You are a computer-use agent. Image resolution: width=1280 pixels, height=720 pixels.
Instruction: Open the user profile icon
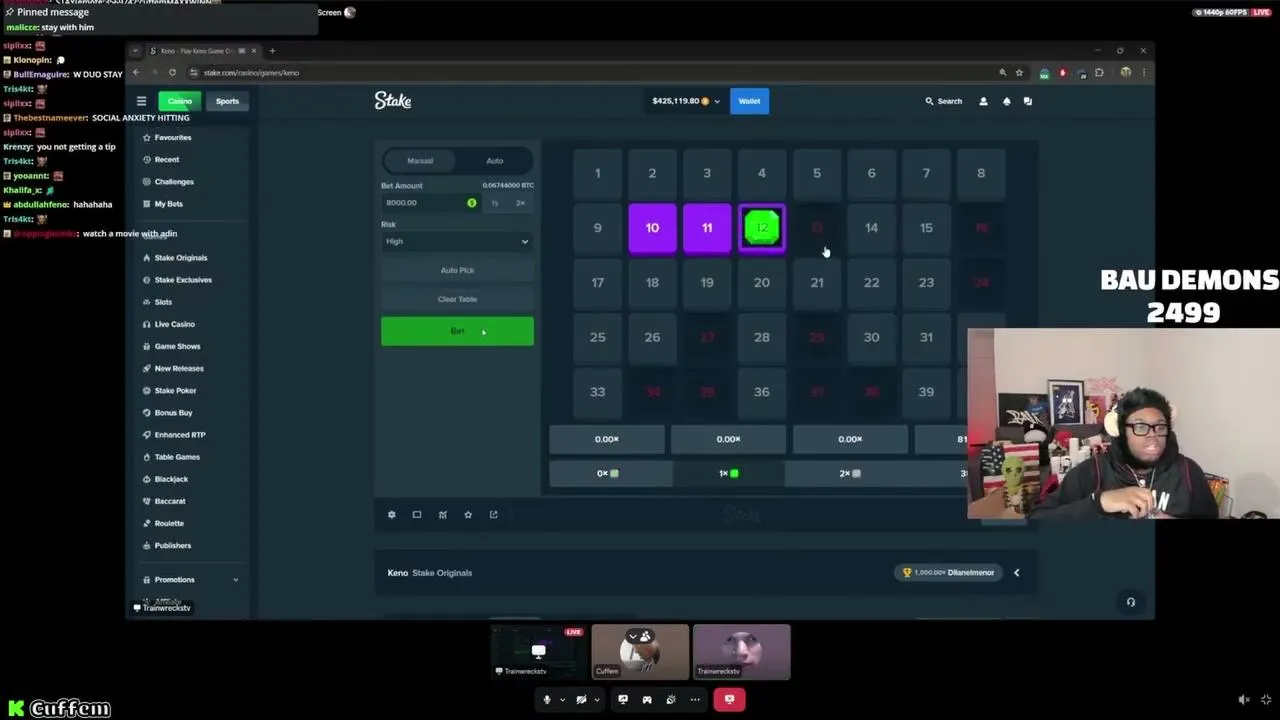(983, 101)
